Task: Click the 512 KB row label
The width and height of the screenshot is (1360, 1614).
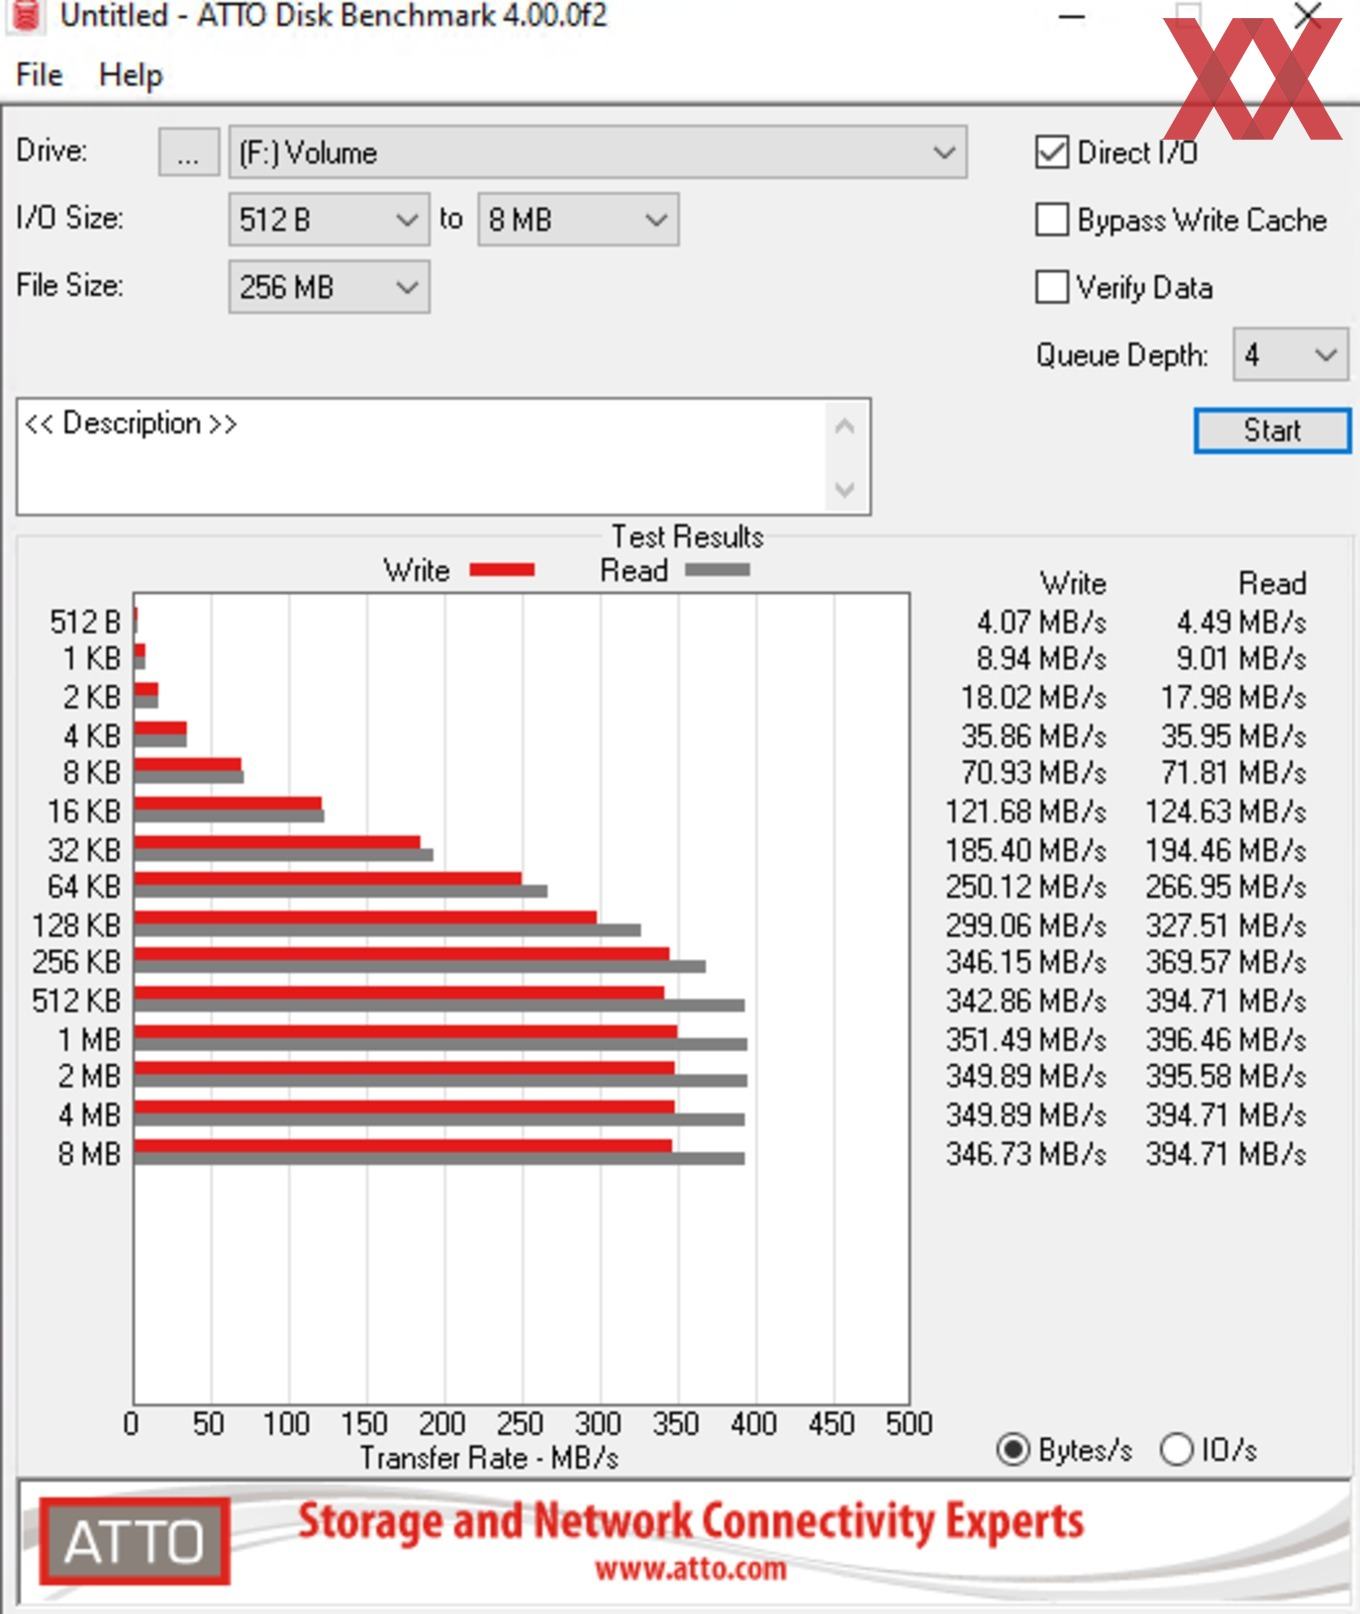Action: 76,1000
